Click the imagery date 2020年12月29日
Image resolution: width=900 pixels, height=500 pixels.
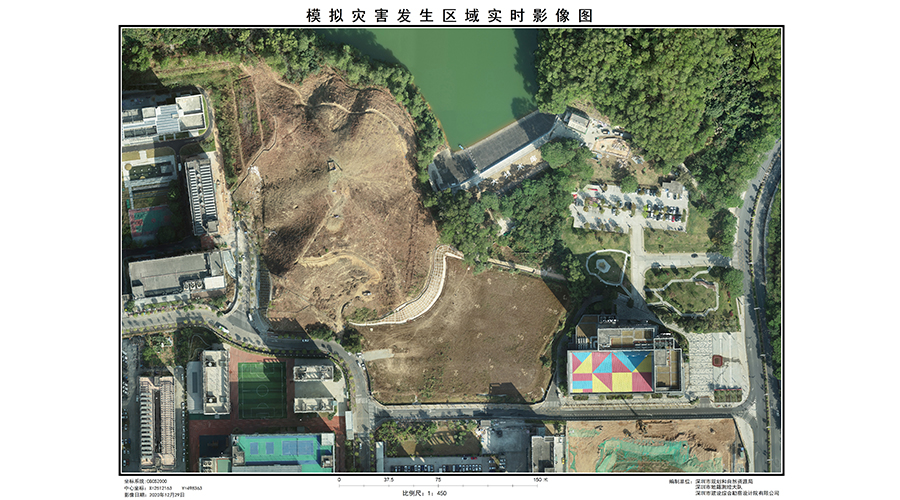click(x=166, y=495)
